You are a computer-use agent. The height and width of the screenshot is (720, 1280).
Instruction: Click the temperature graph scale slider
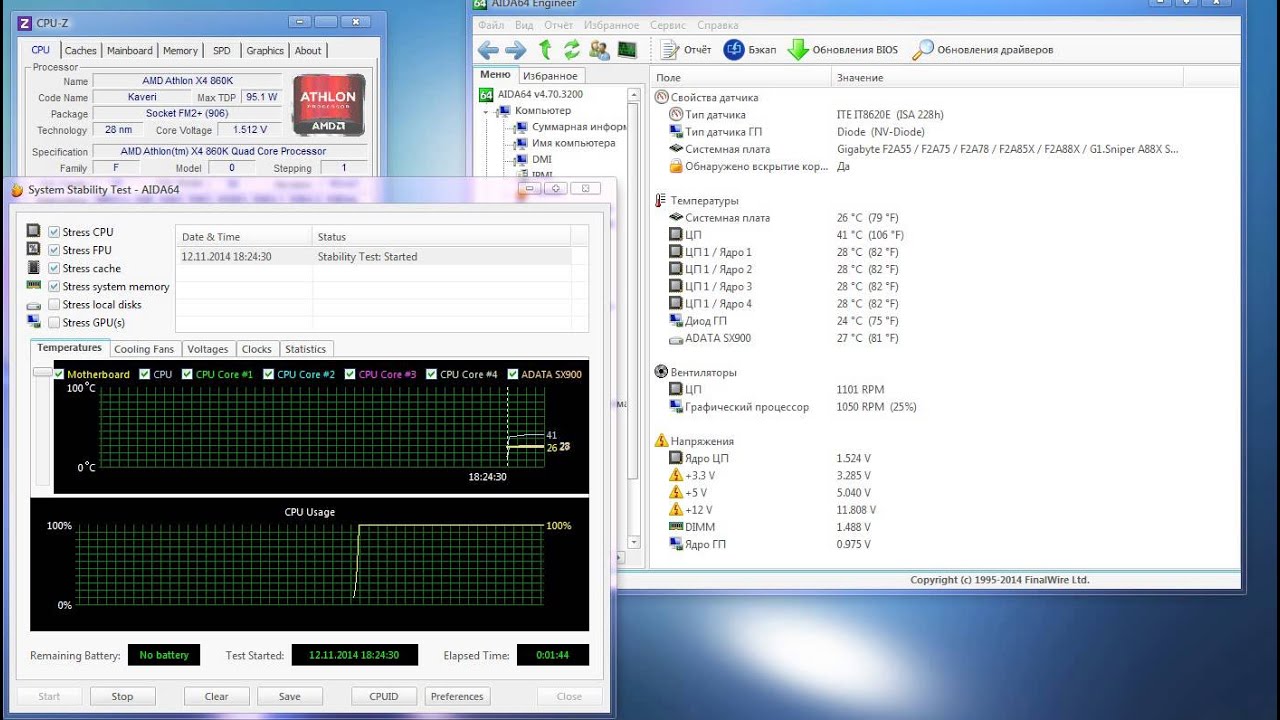click(x=42, y=372)
